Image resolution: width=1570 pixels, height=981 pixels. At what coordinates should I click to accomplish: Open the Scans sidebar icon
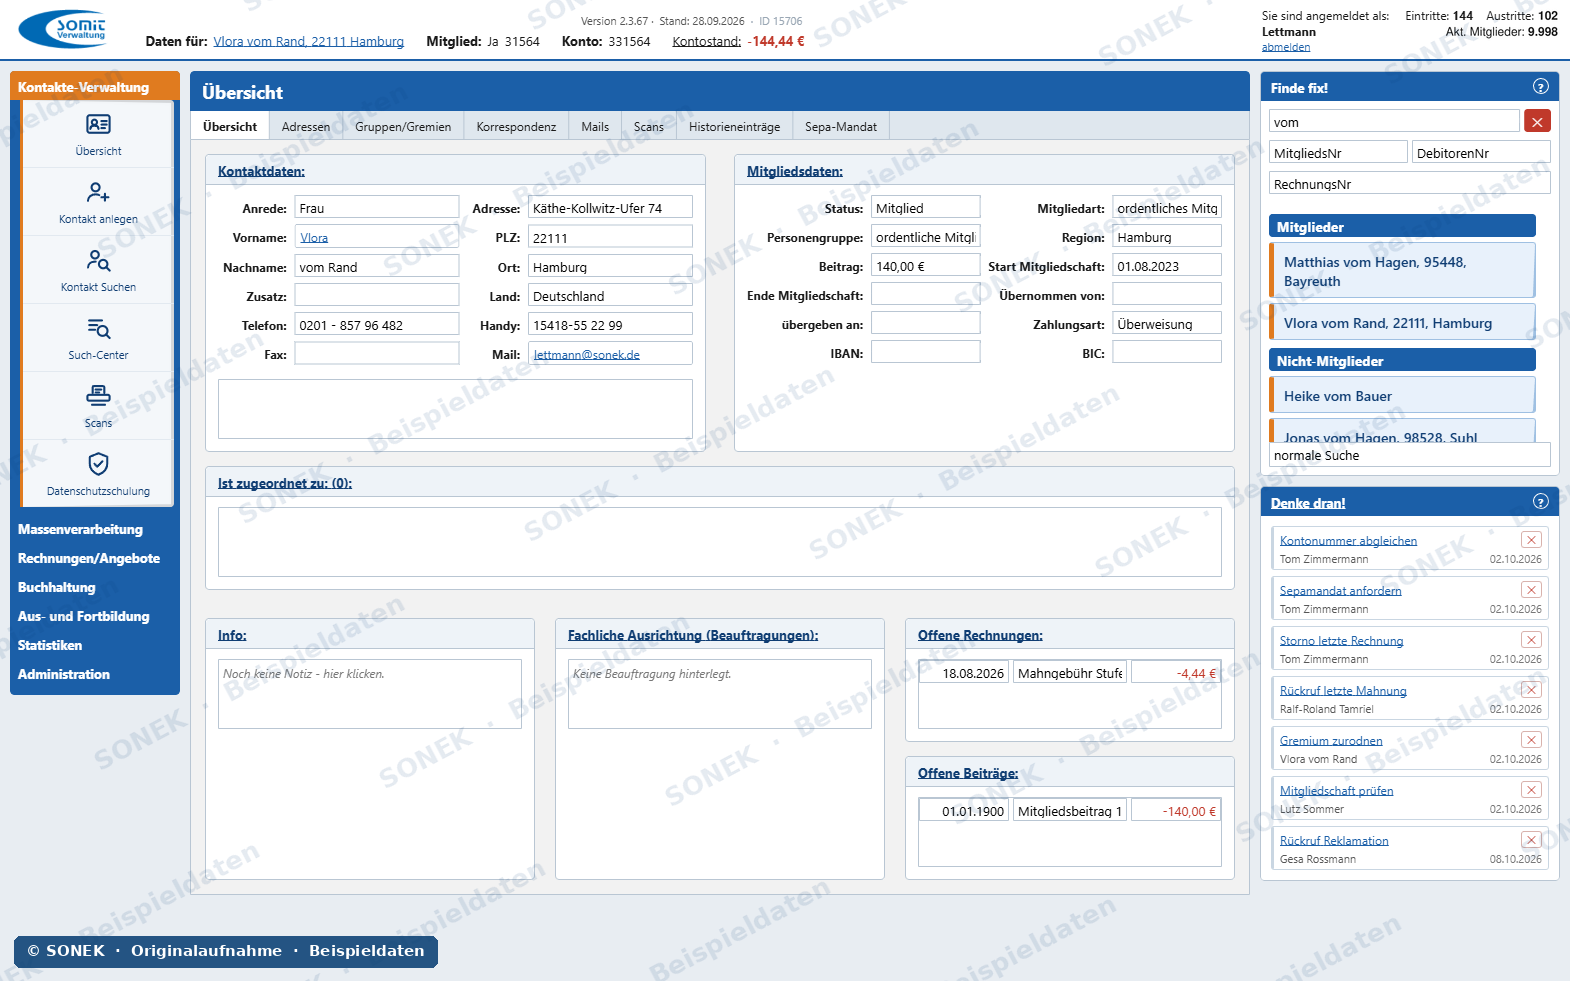coord(98,396)
